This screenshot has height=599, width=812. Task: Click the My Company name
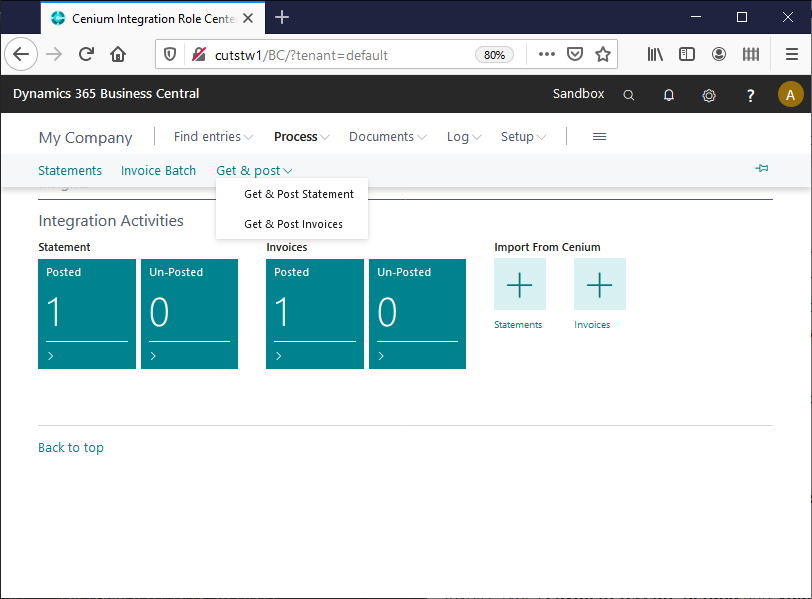click(85, 138)
